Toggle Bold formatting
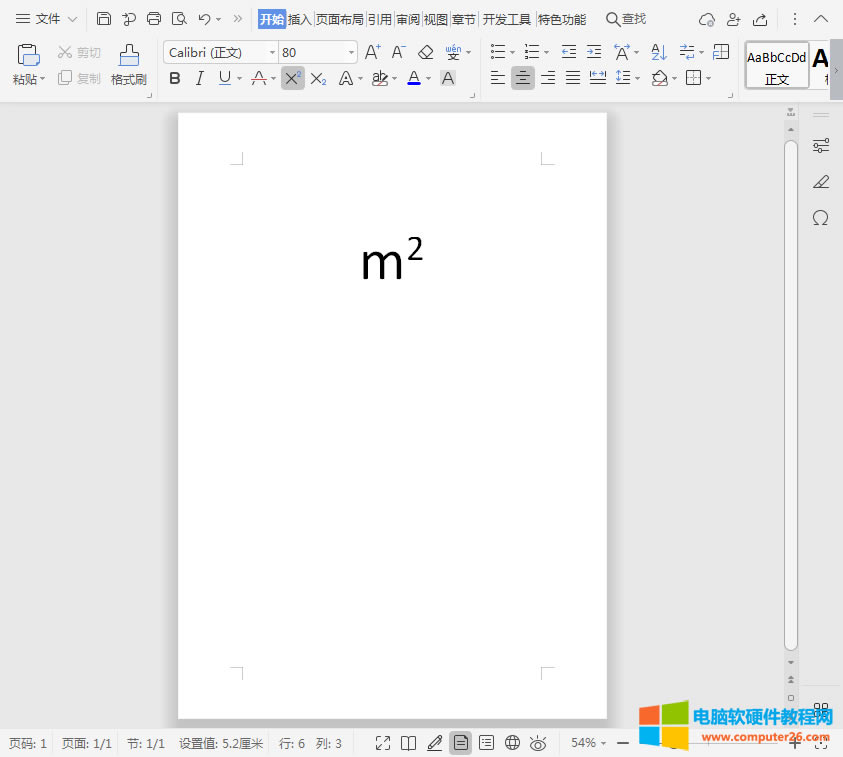 (175, 78)
